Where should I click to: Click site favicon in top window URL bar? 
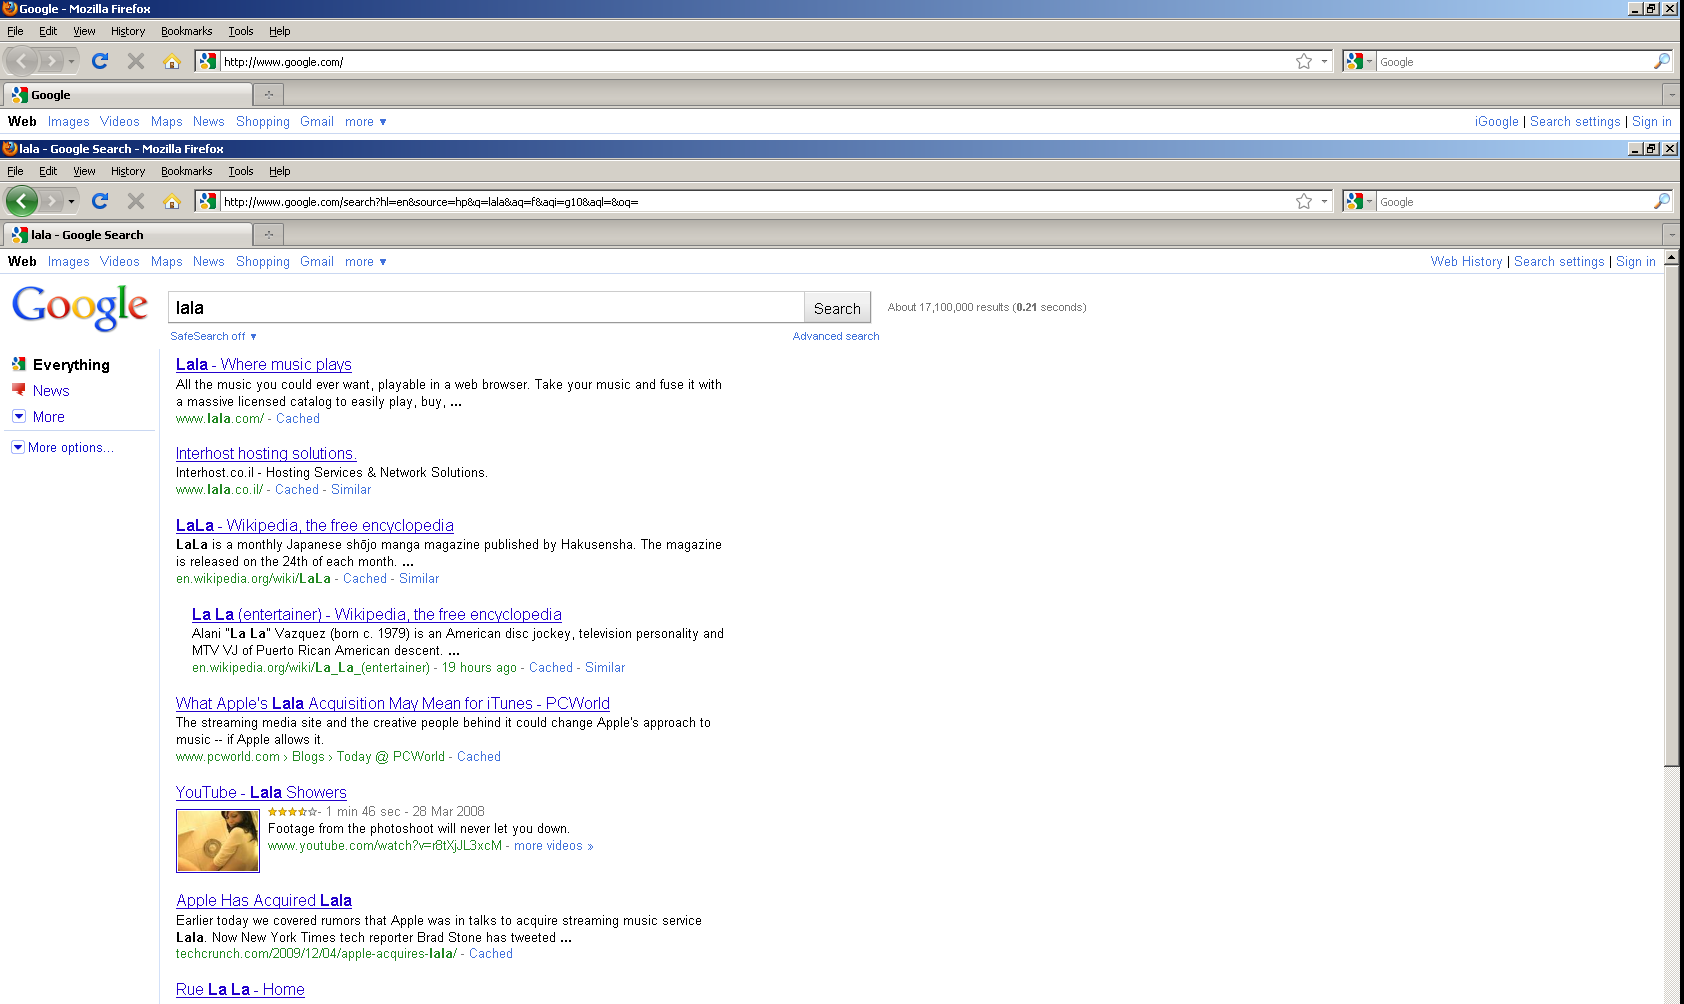point(207,61)
